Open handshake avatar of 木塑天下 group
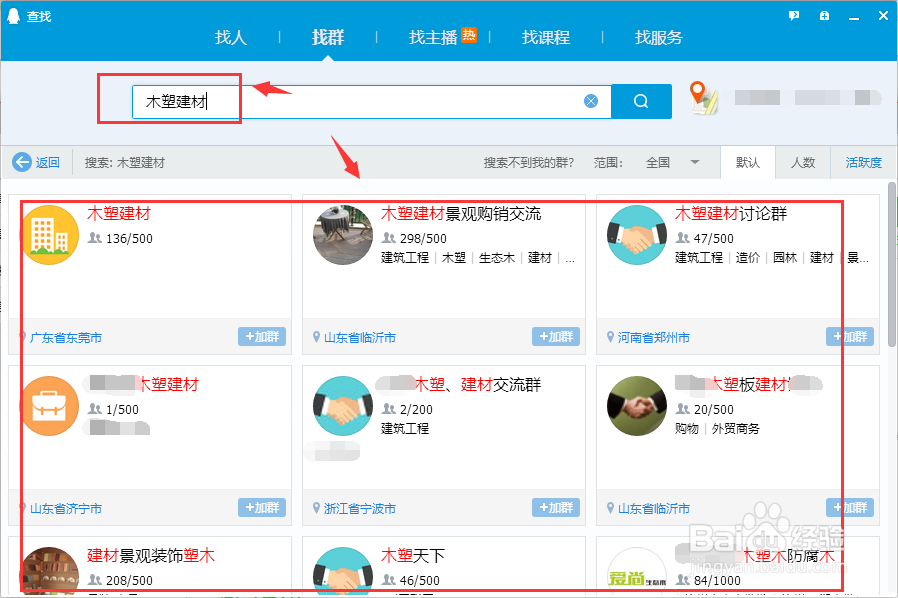 point(343,570)
